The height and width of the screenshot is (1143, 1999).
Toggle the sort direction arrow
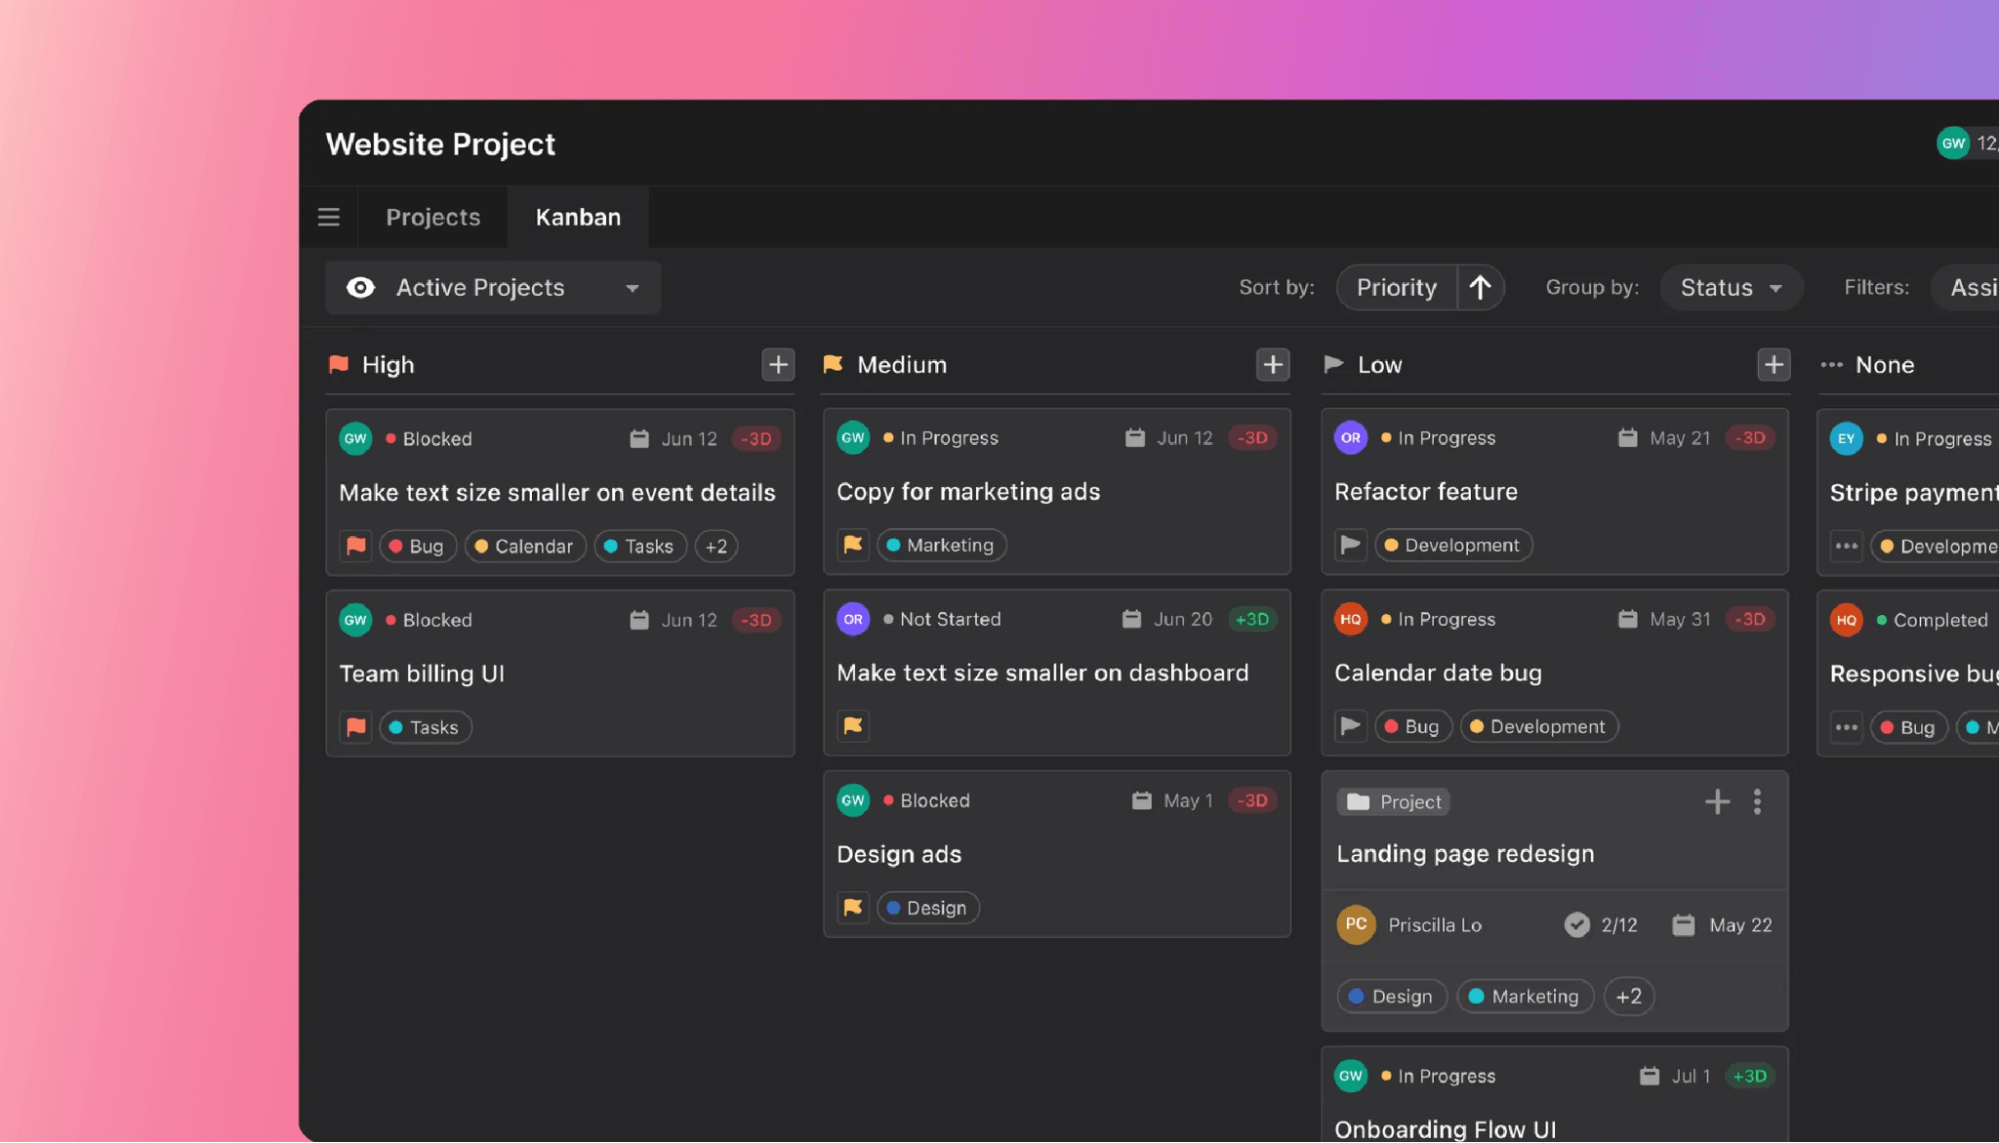pos(1480,288)
